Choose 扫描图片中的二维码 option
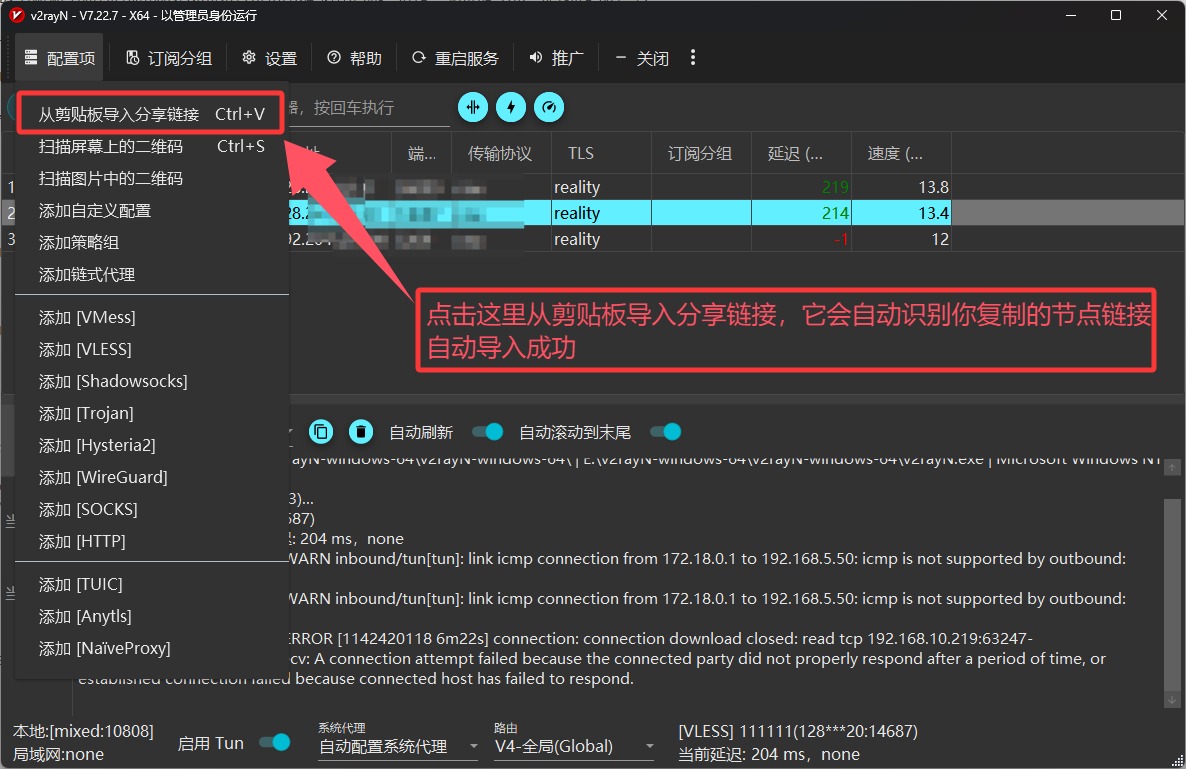Viewport: 1186px width, 769px height. [x=151, y=178]
